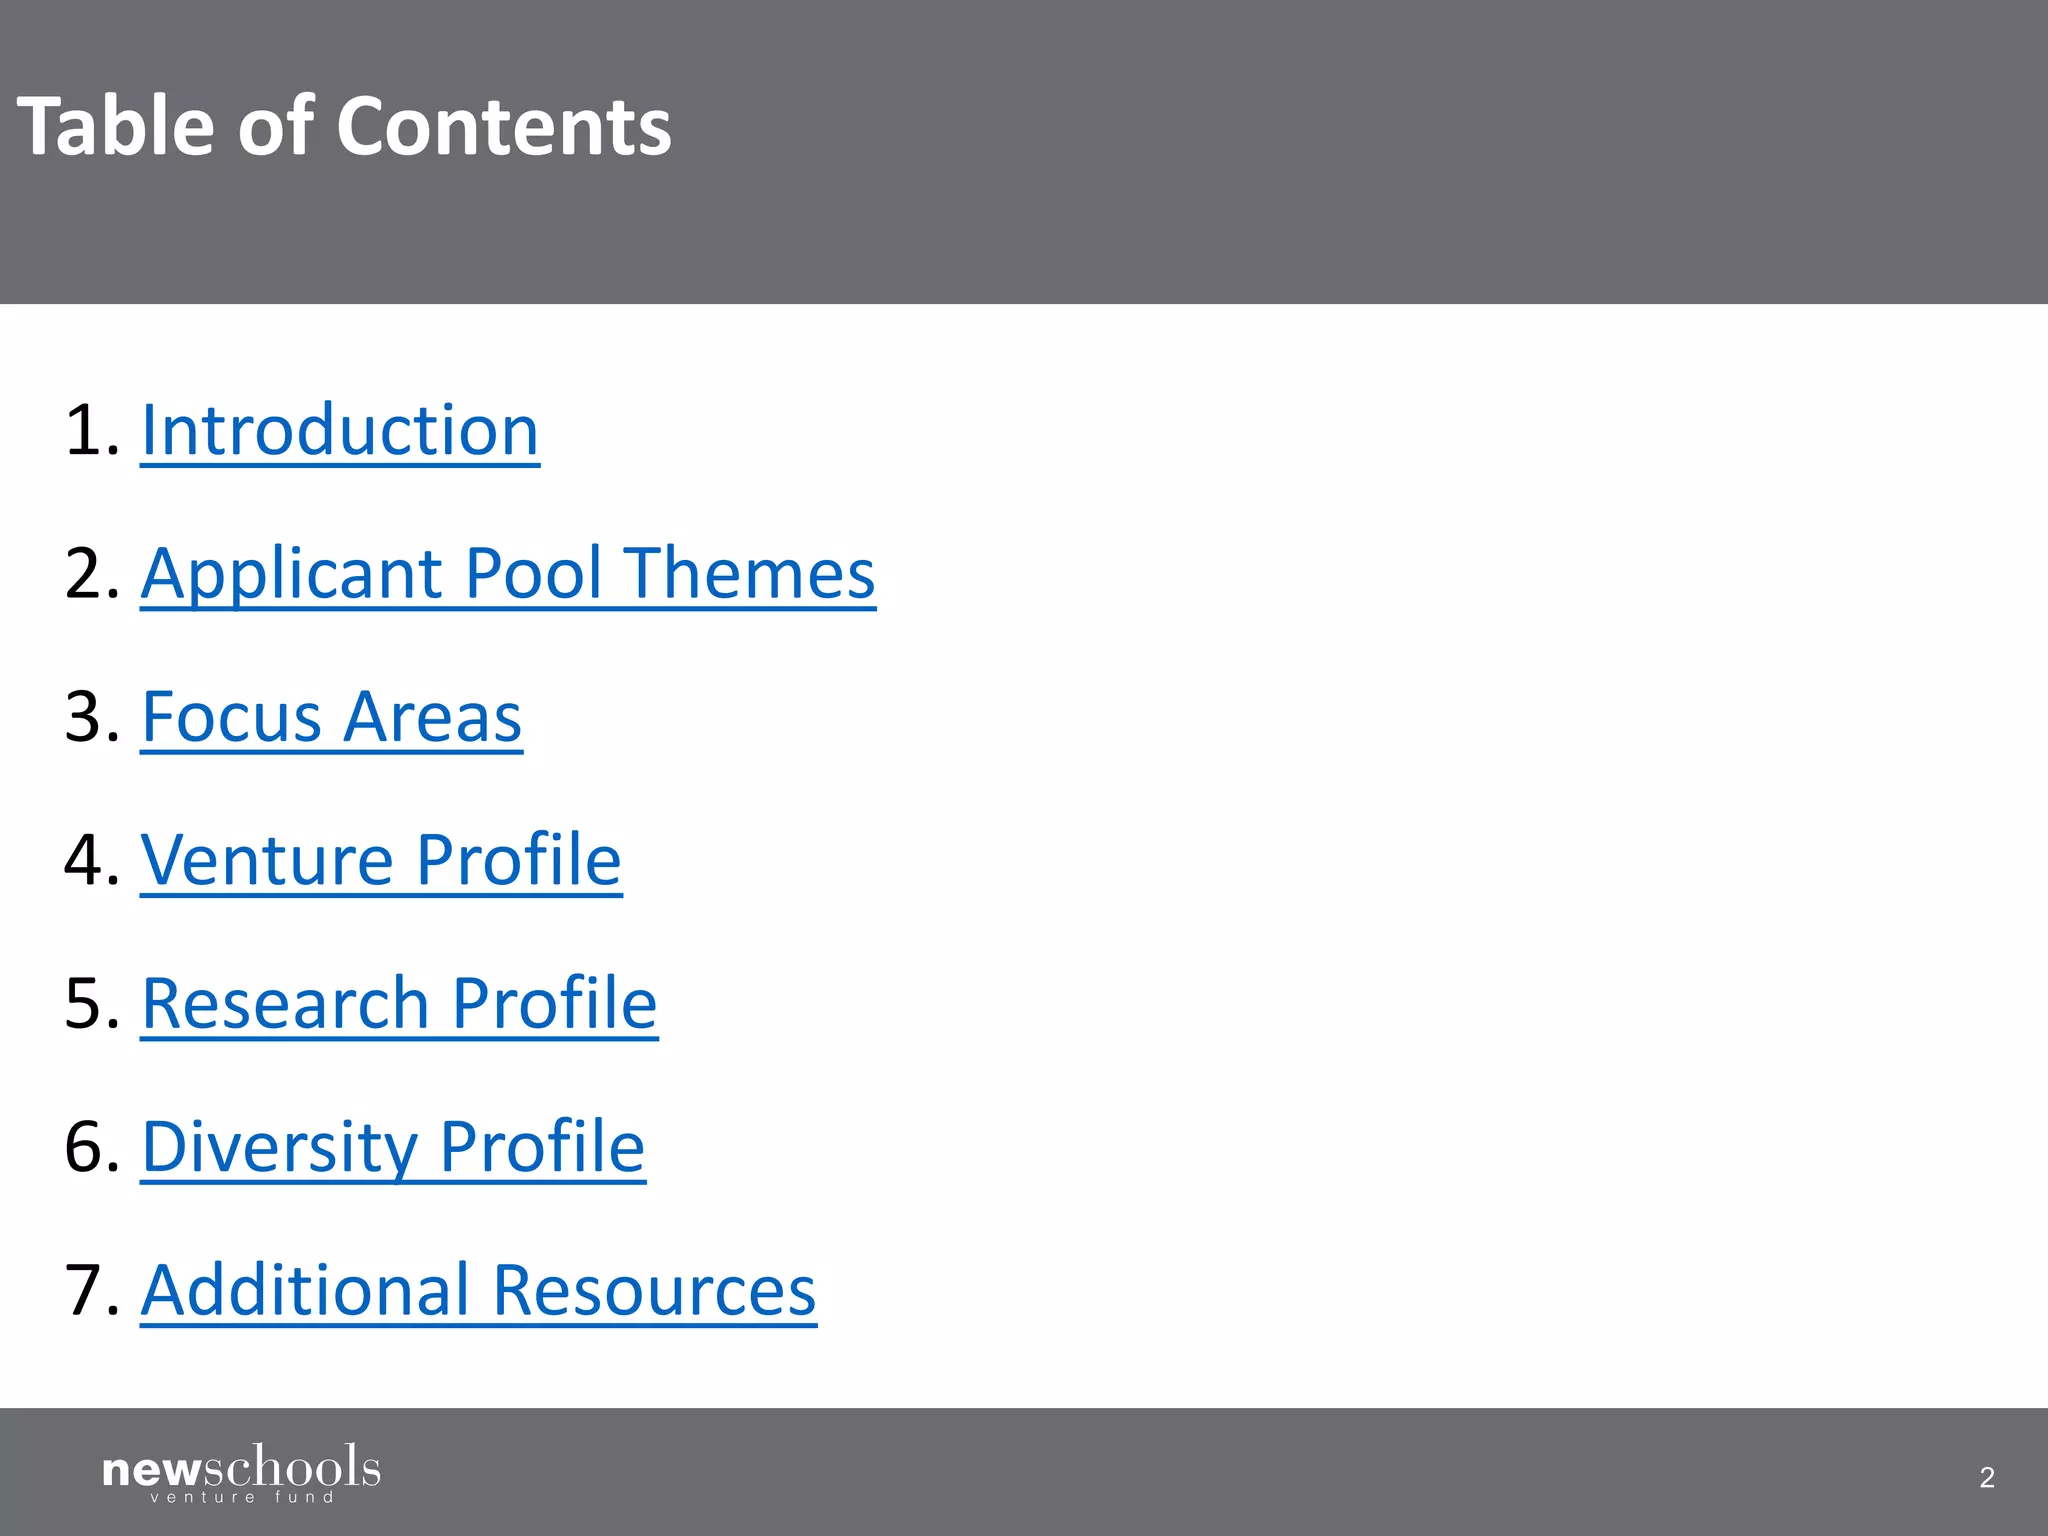2048x1536 pixels.
Task: Open the Additional Resources link
Action: (x=478, y=1290)
